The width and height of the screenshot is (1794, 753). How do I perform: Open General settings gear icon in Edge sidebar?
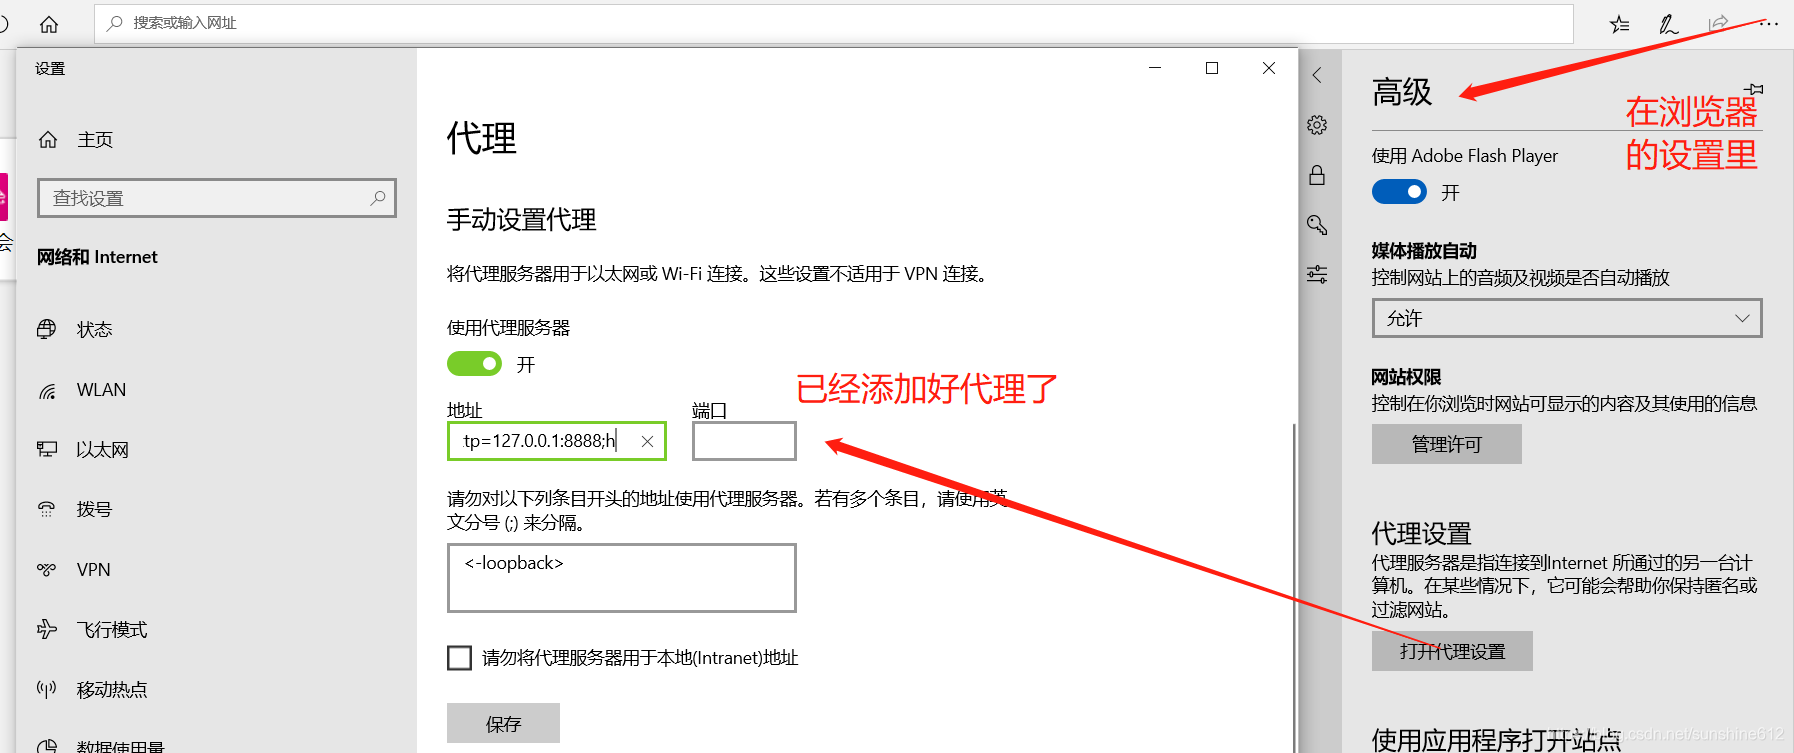(x=1317, y=125)
